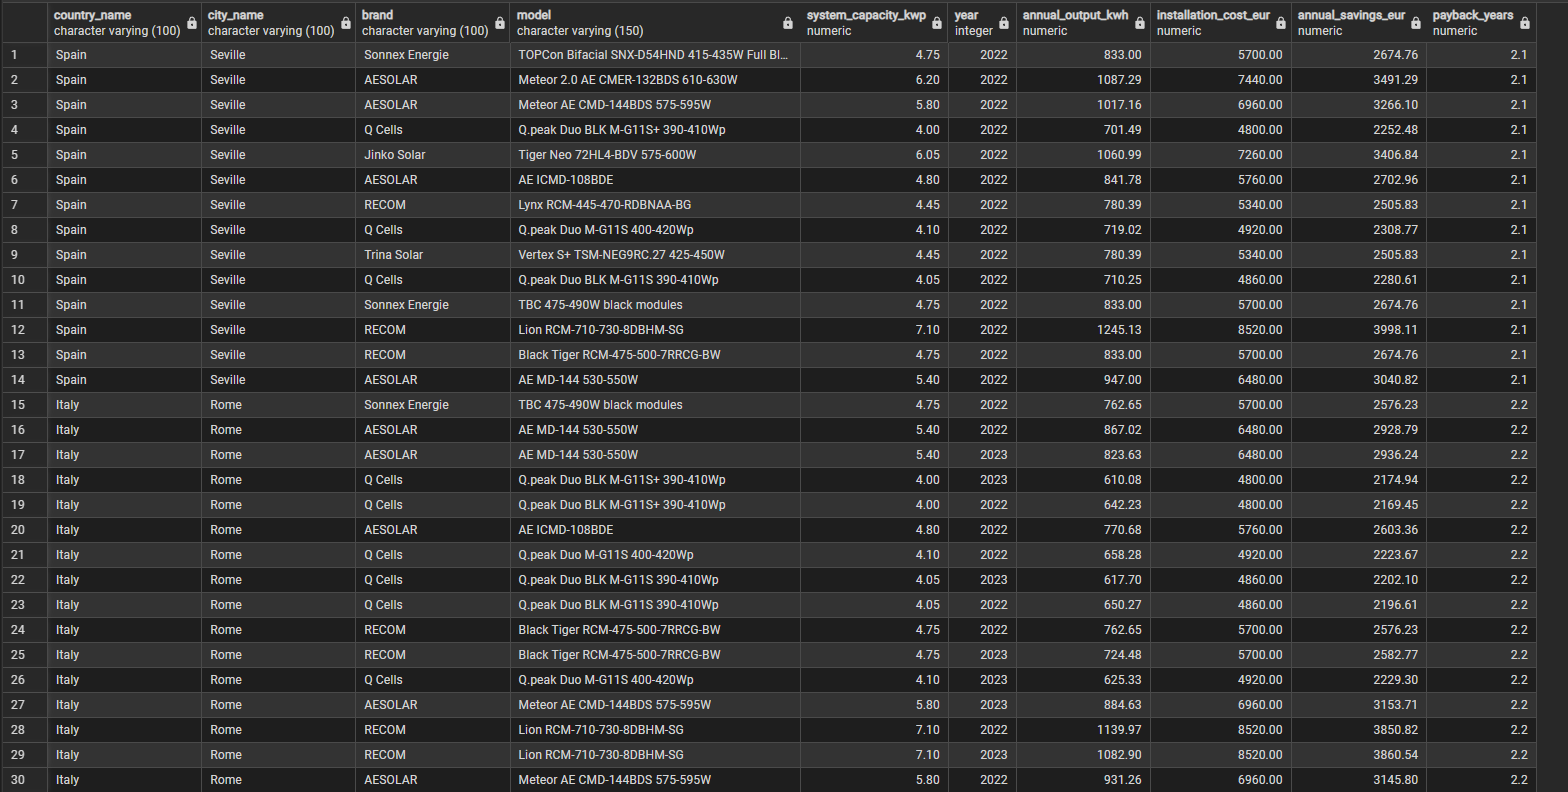Click the 3491.29 annual savings cell
Image resolution: width=1568 pixels, height=792 pixels.
pyautogui.click(x=1359, y=80)
